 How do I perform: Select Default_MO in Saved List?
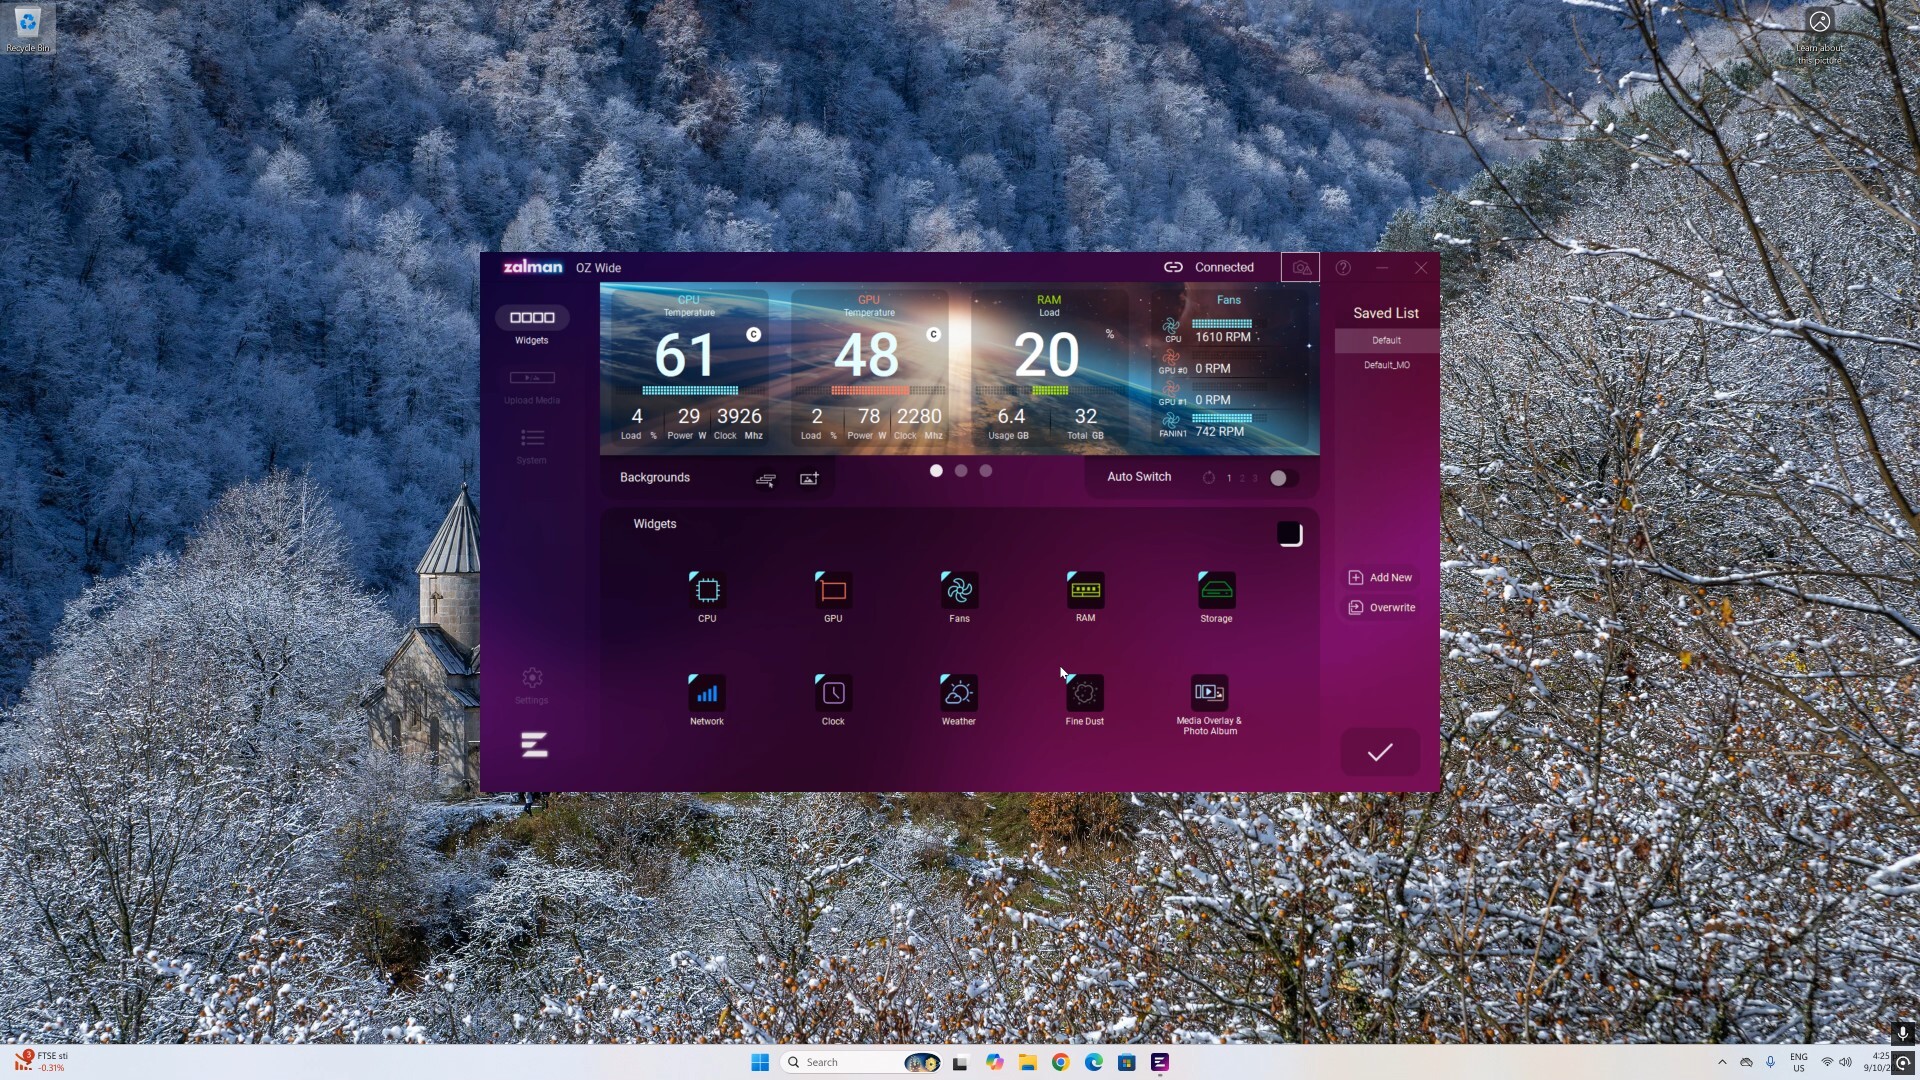pyautogui.click(x=1386, y=365)
